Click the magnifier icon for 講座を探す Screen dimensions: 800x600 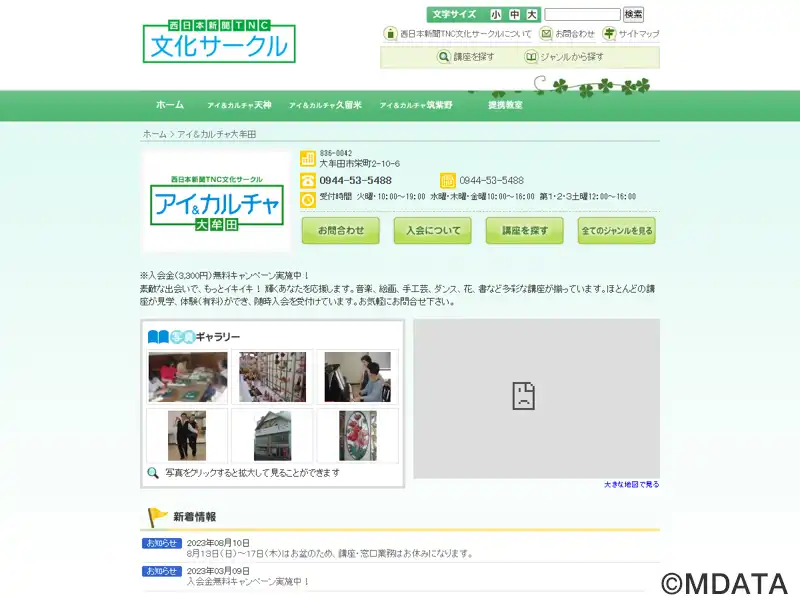click(444, 57)
